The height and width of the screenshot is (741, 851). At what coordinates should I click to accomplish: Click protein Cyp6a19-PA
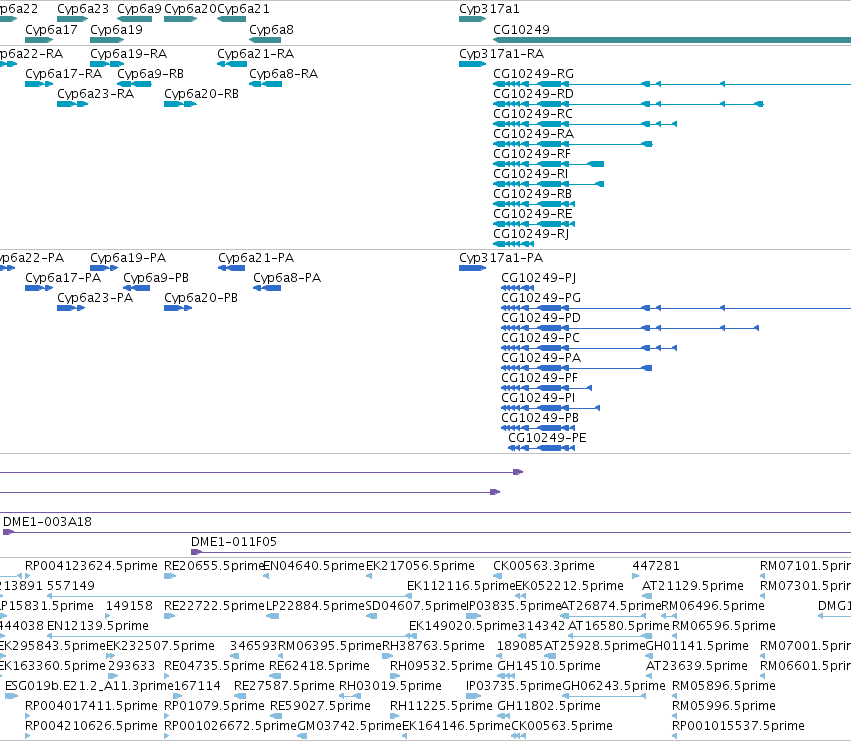click(x=128, y=258)
